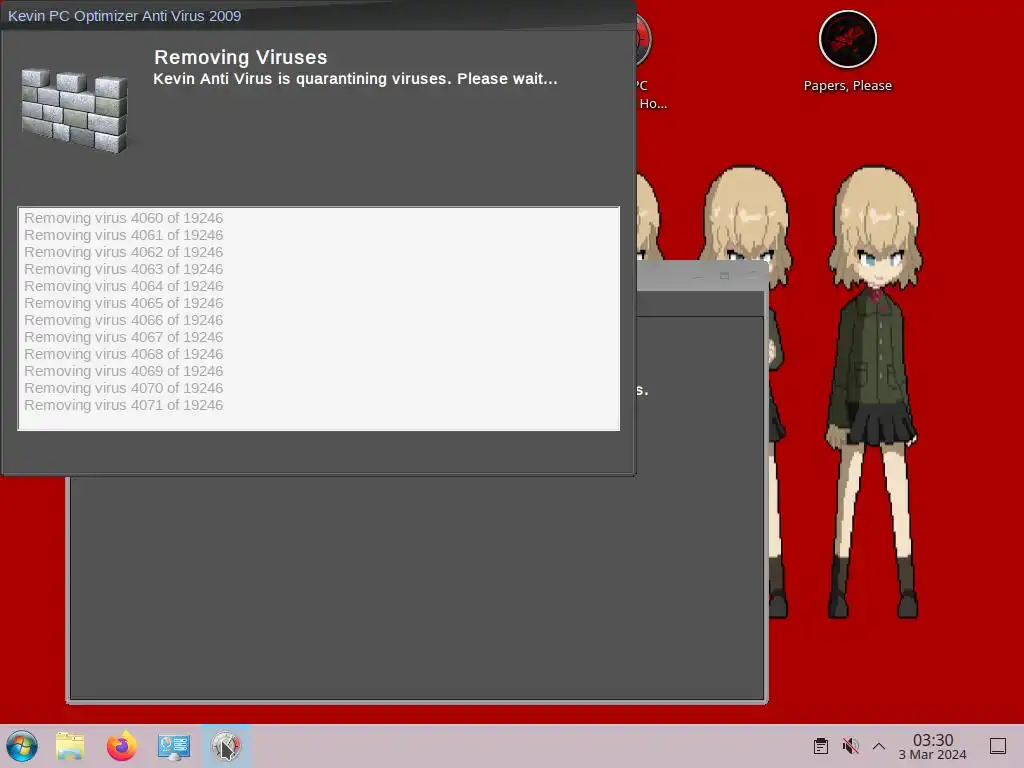1024x768 pixels.
Task: Launch the file manager from taskbar
Action: pos(70,746)
